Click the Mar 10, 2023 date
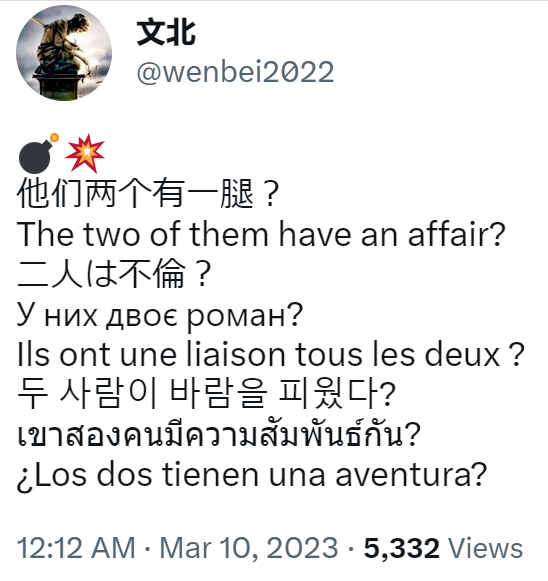This screenshot has height=581, width=548. pos(249,549)
